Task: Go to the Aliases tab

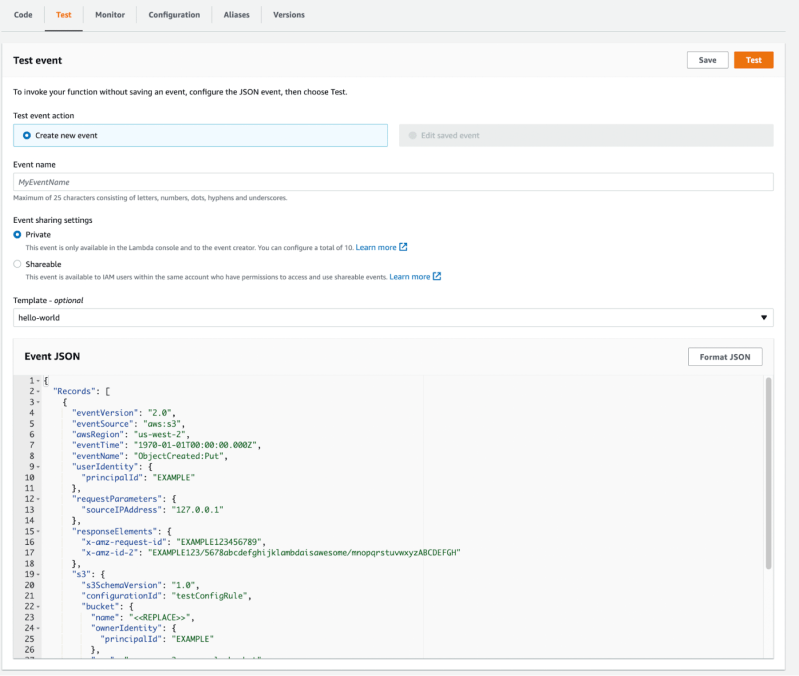Action: coord(236,15)
